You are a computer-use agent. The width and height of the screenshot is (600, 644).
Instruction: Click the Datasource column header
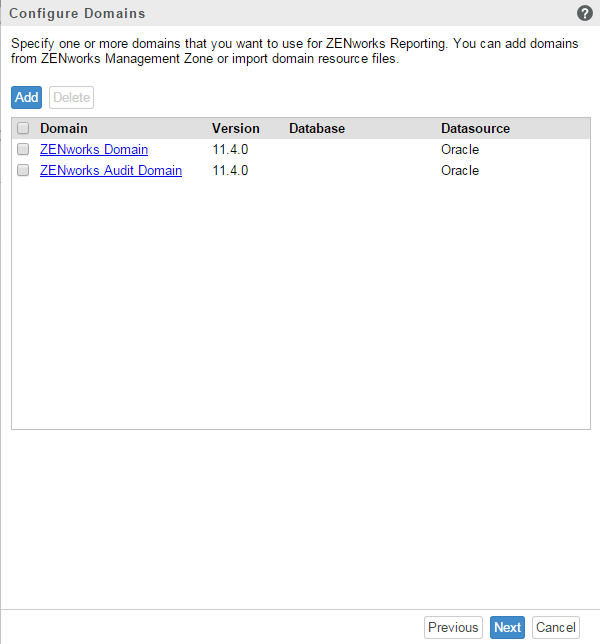(x=475, y=129)
